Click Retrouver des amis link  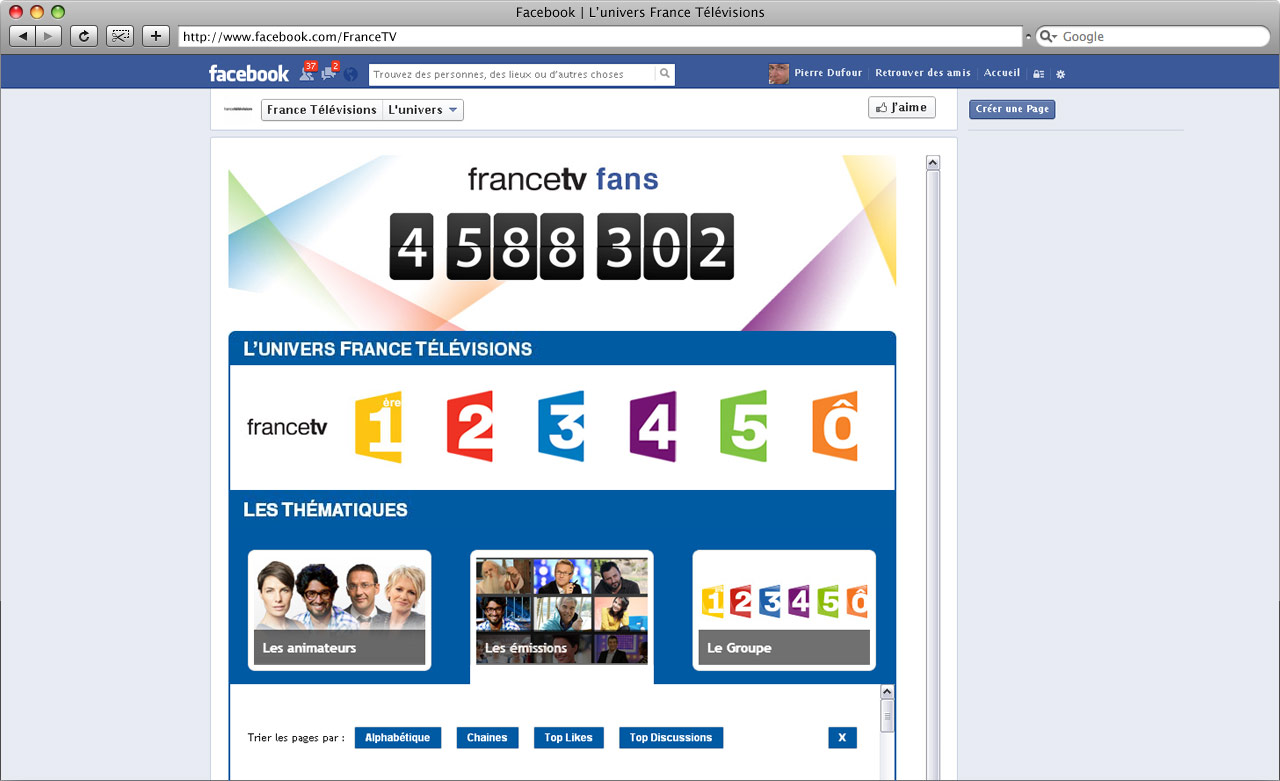(923, 73)
